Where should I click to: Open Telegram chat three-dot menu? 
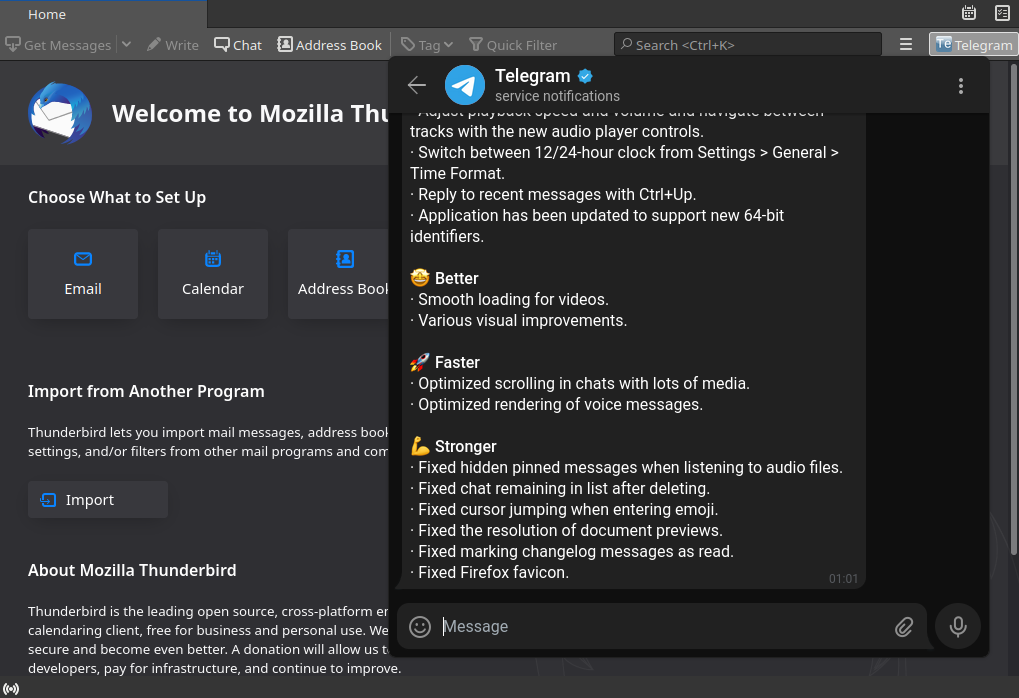pos(961,86)
